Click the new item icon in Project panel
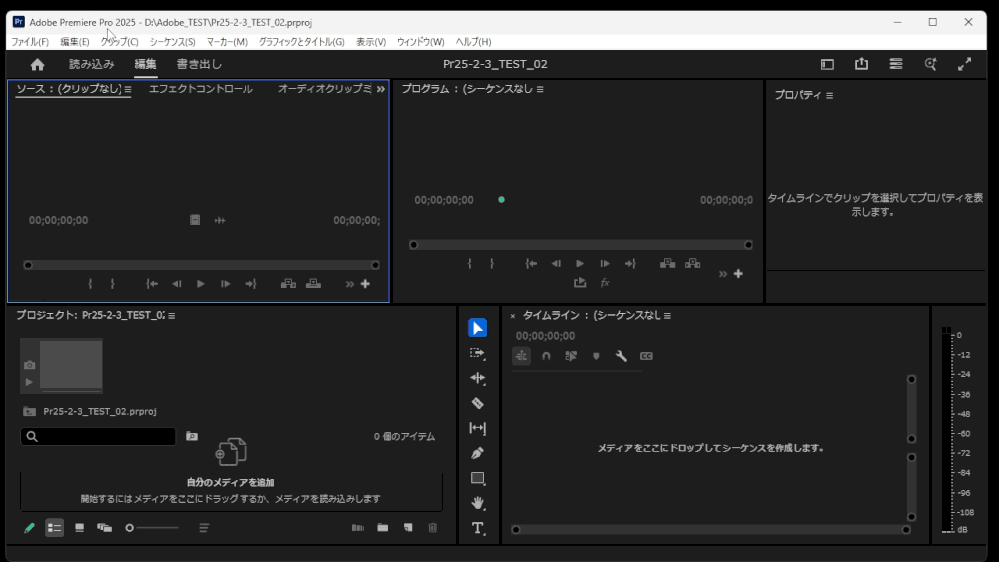 (408, 528)
